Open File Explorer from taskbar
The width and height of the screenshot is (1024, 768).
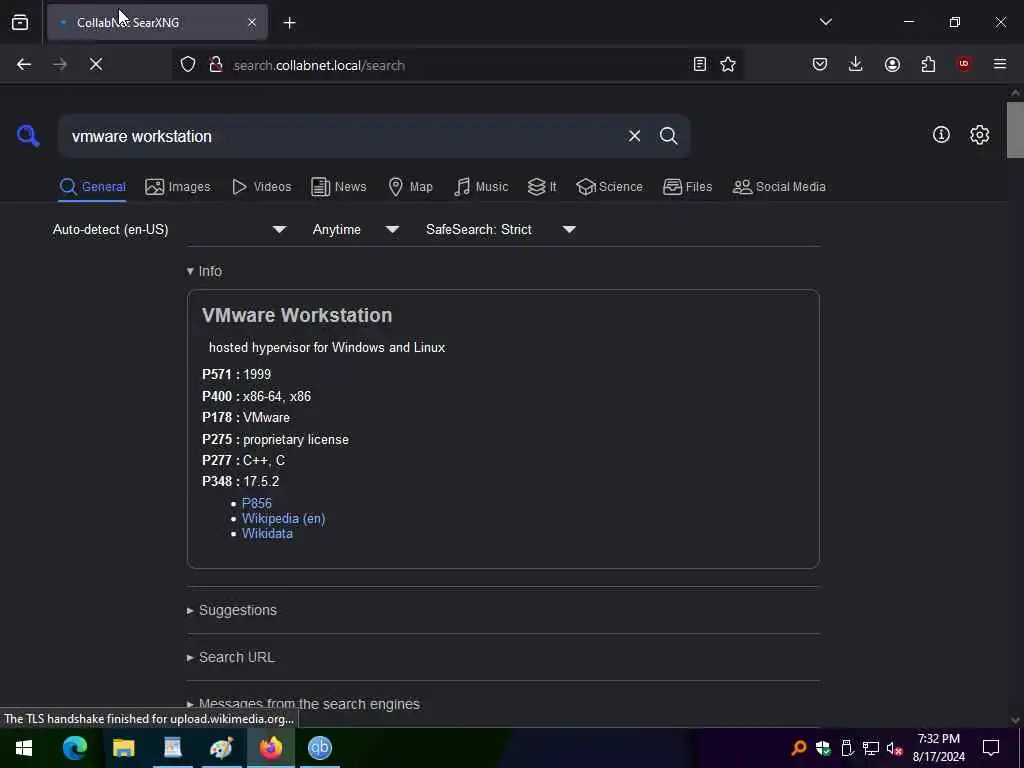coord(123,748)
